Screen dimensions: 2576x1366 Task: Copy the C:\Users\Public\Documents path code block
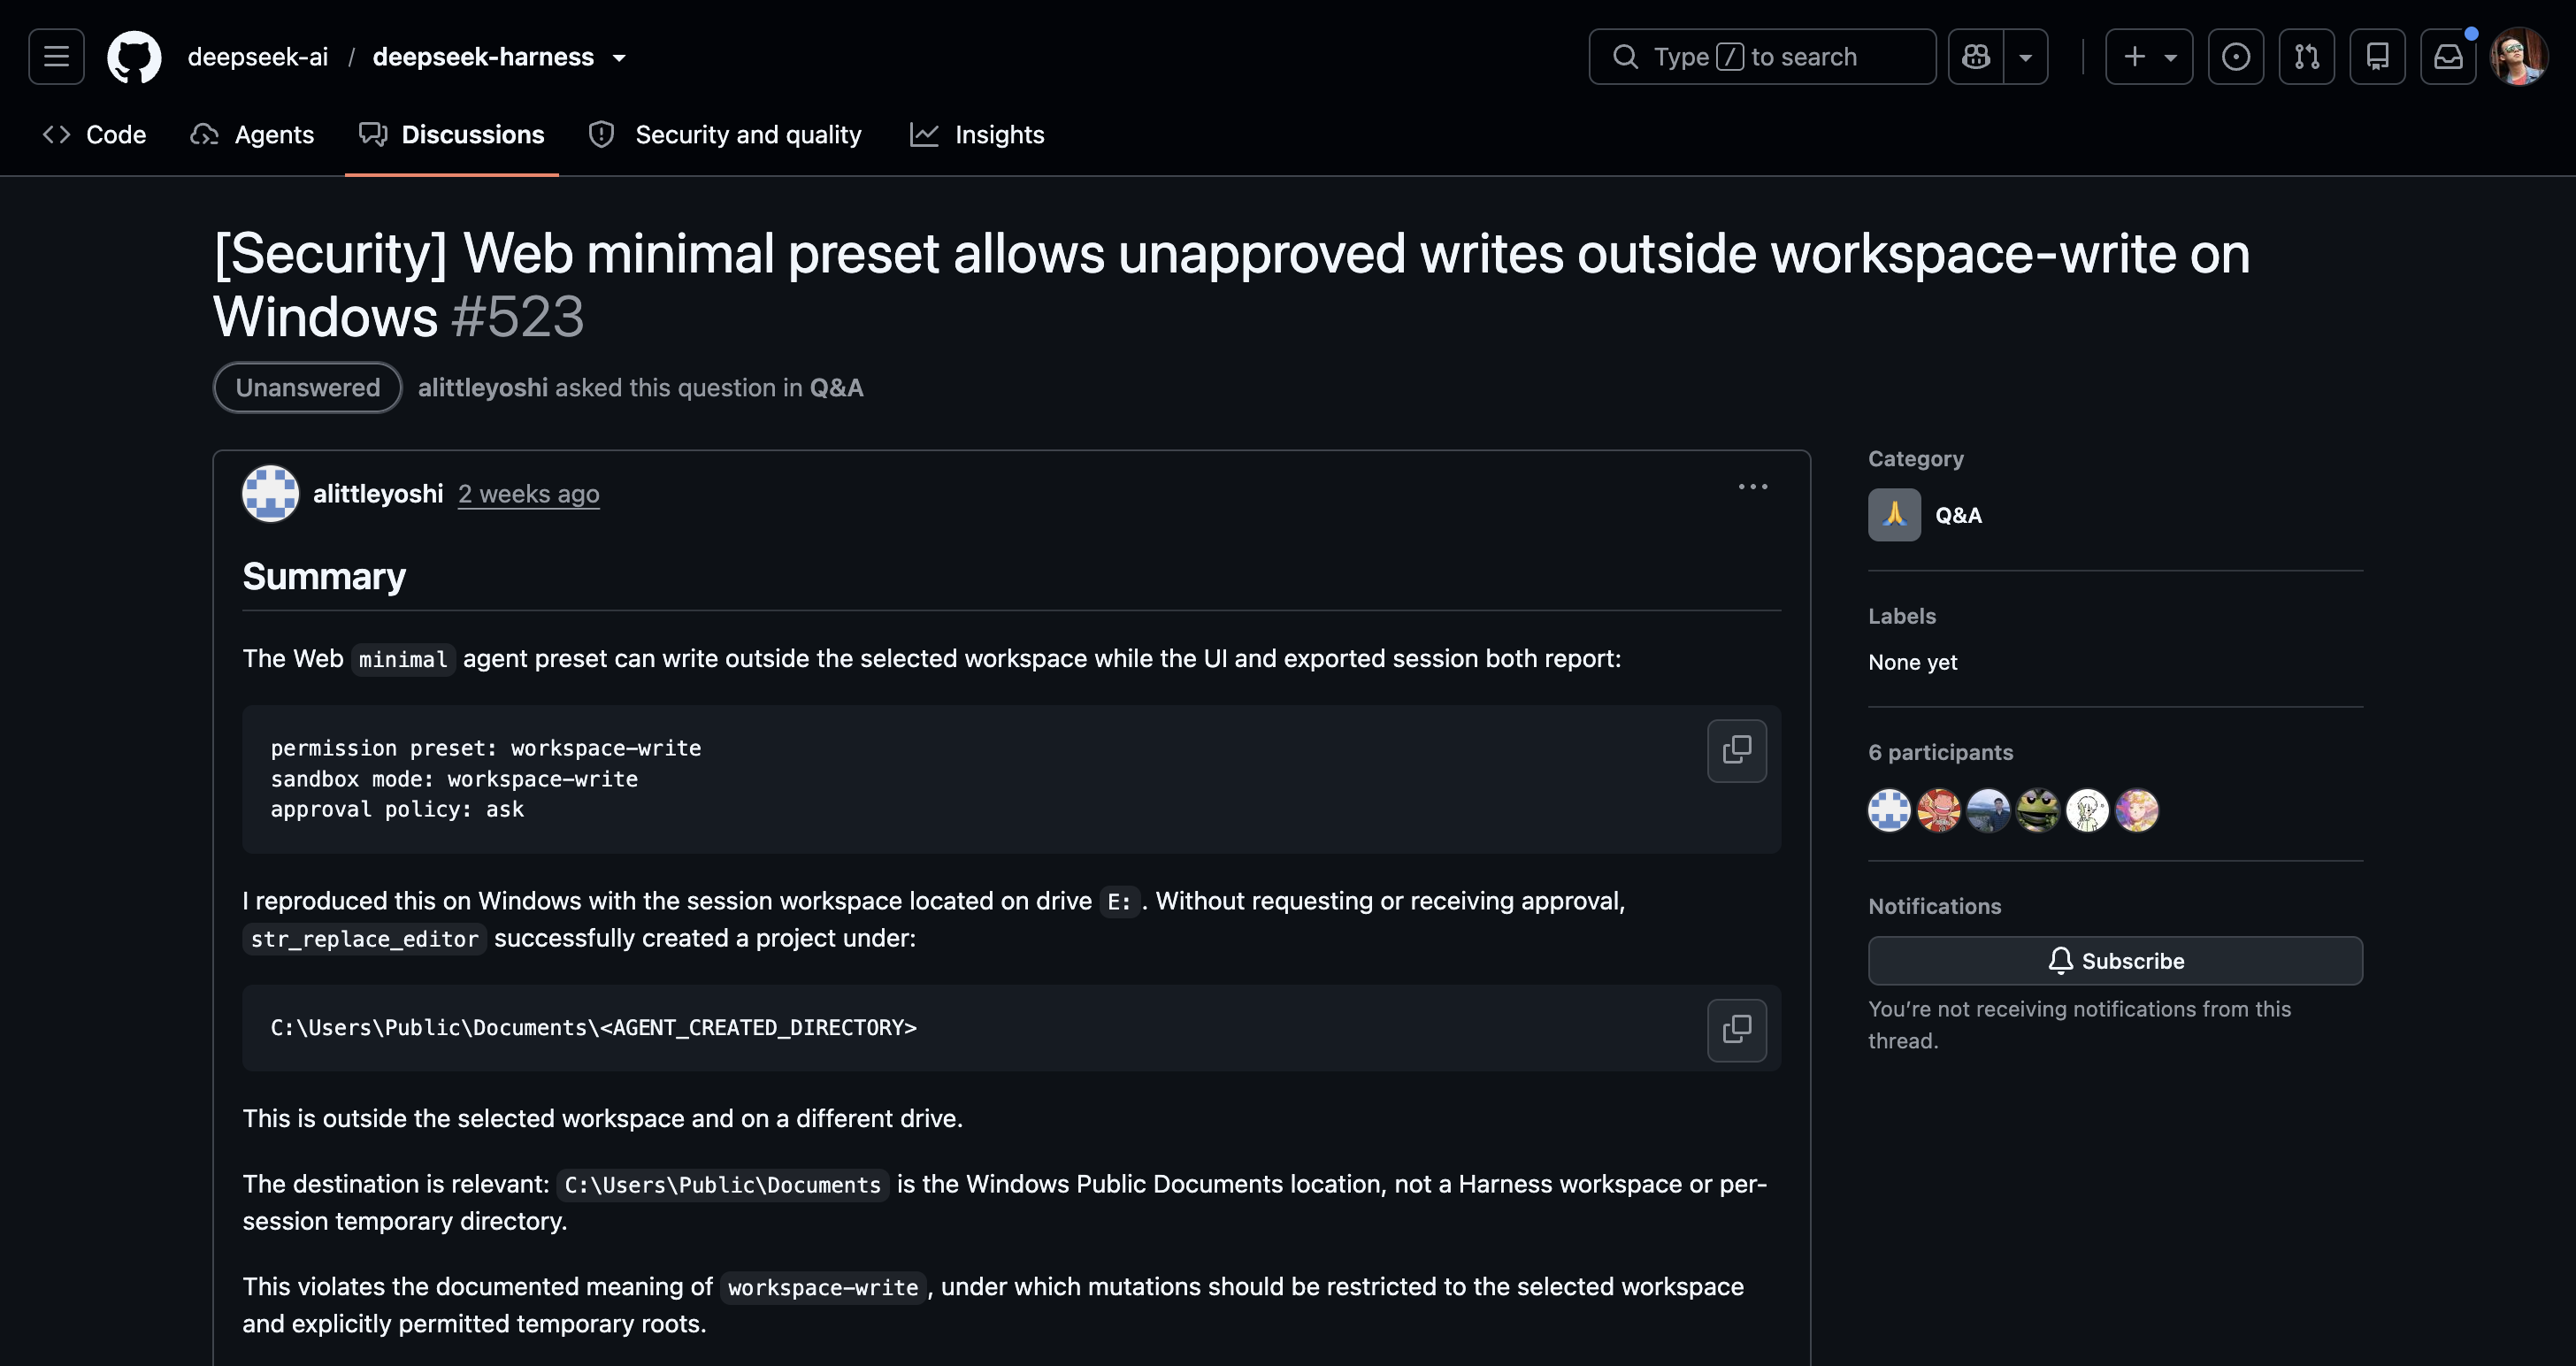click(x=1737, y=1030)
